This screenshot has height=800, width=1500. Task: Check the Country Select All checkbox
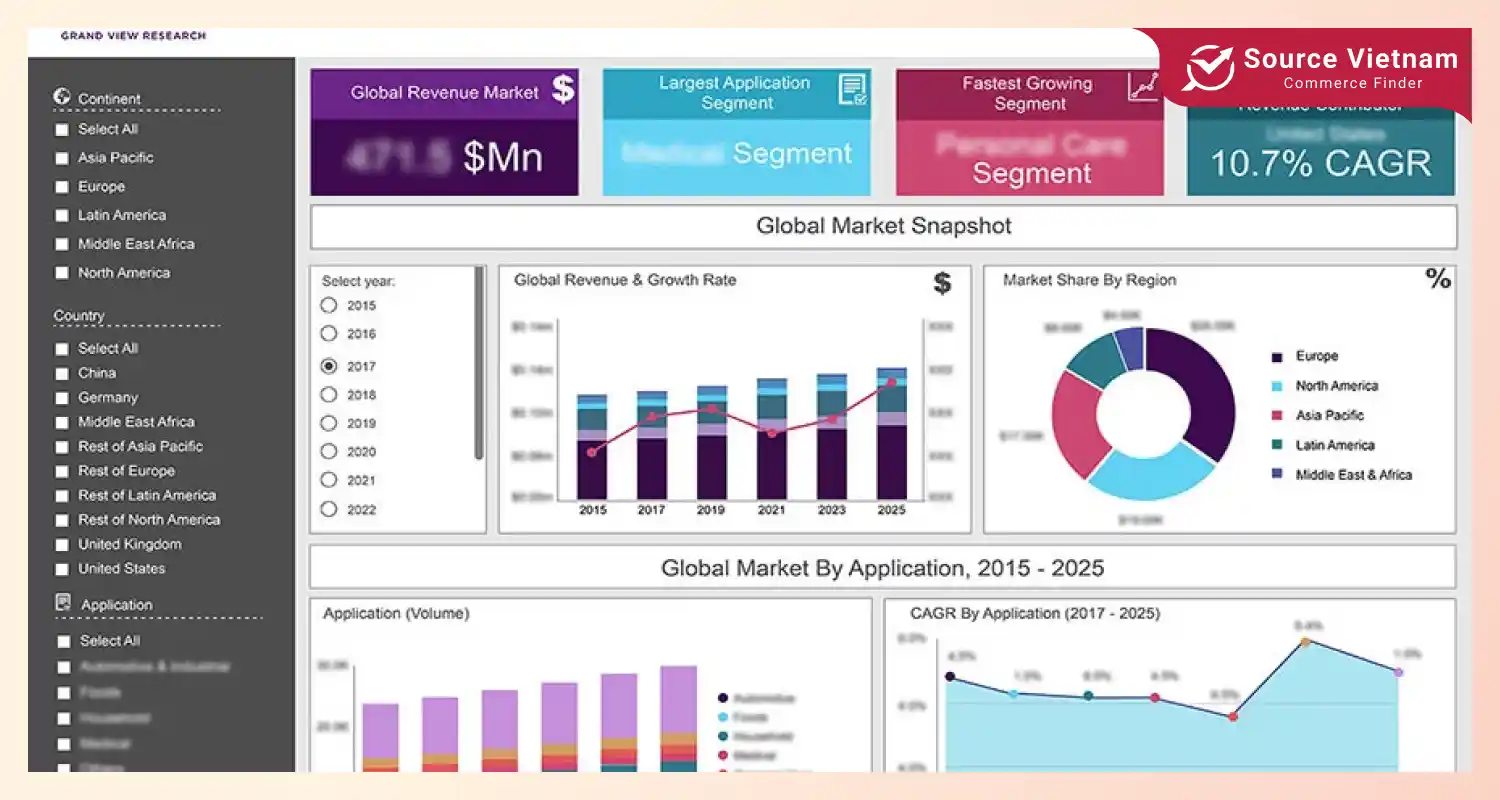click(x=62, y=349)
